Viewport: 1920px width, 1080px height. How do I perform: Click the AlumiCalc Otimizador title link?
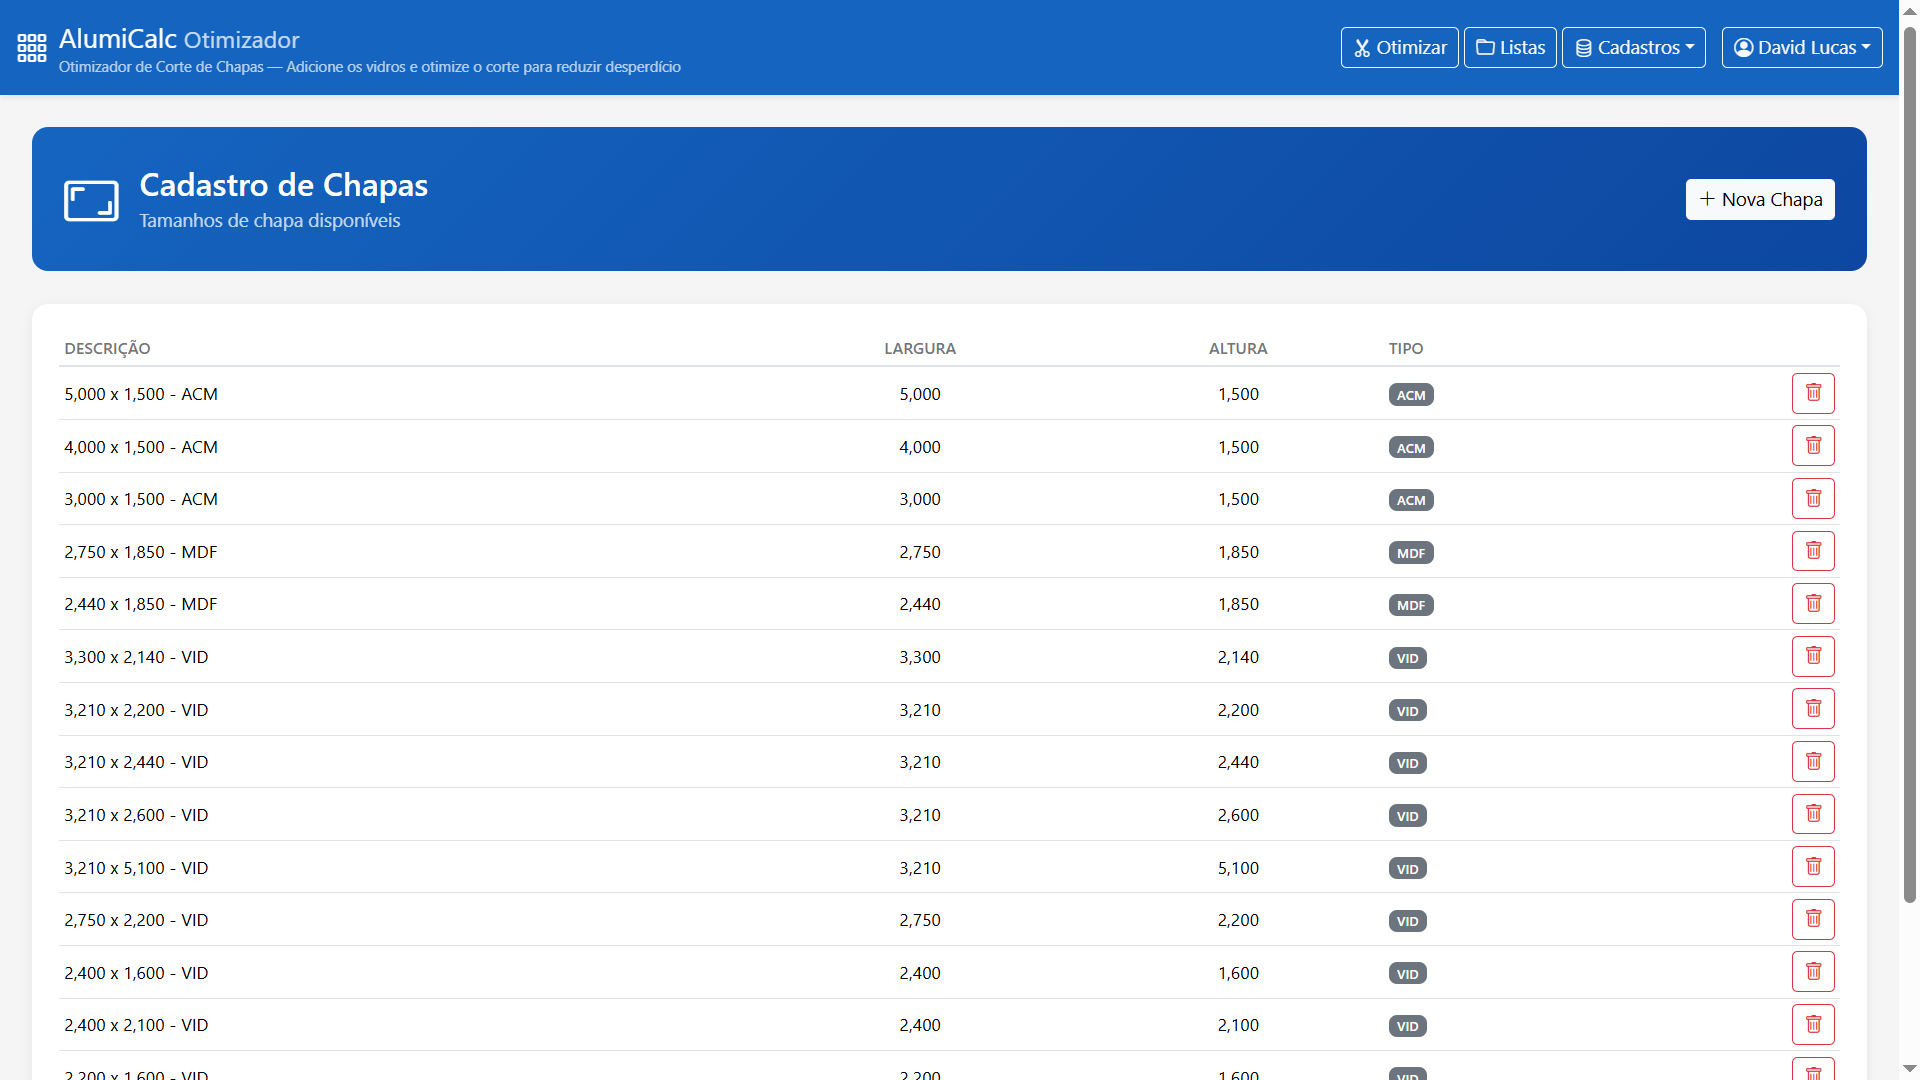pyautogui.click(x=179, y=39)
